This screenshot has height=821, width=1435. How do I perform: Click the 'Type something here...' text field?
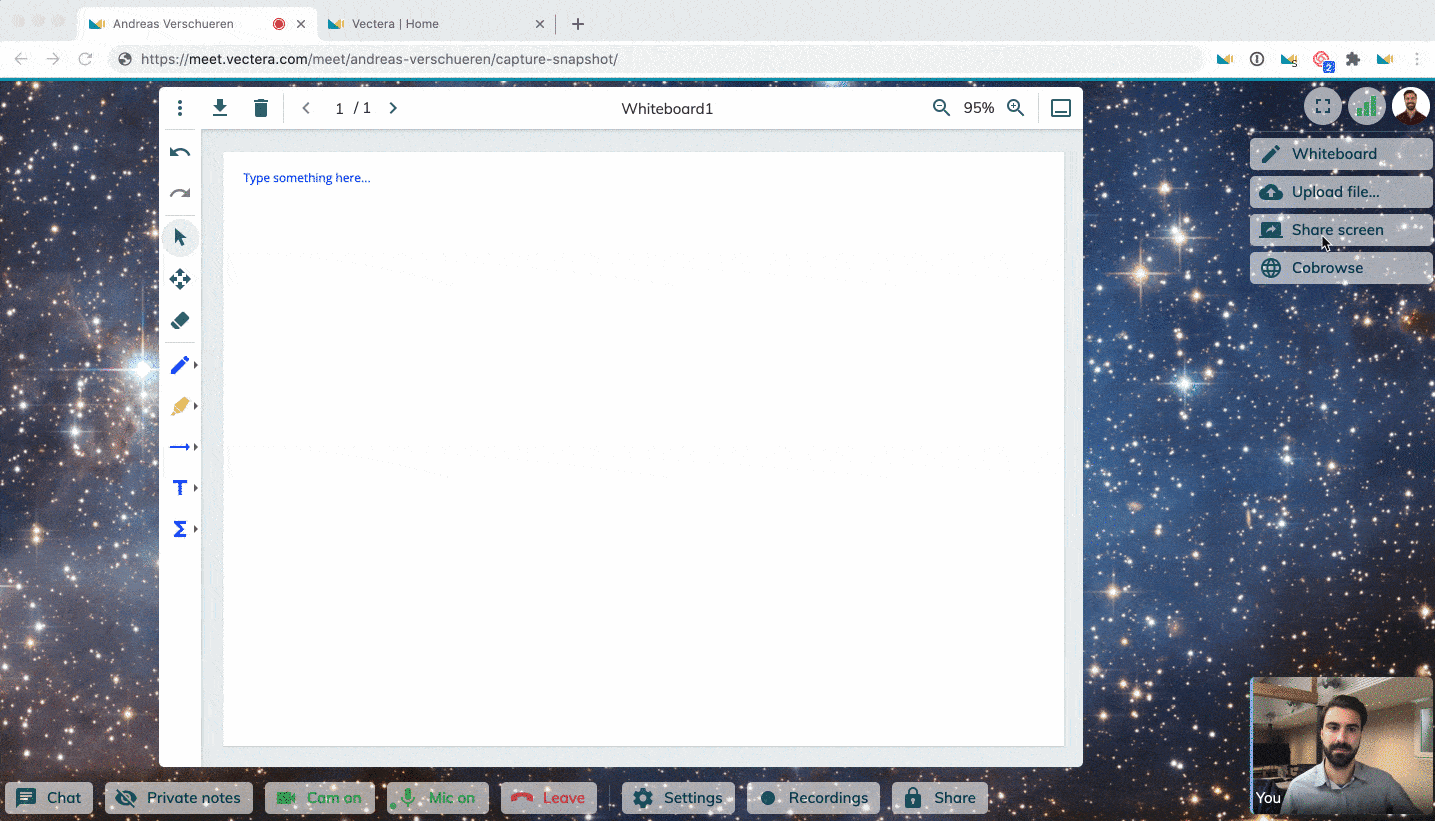(x=306, y=178)
